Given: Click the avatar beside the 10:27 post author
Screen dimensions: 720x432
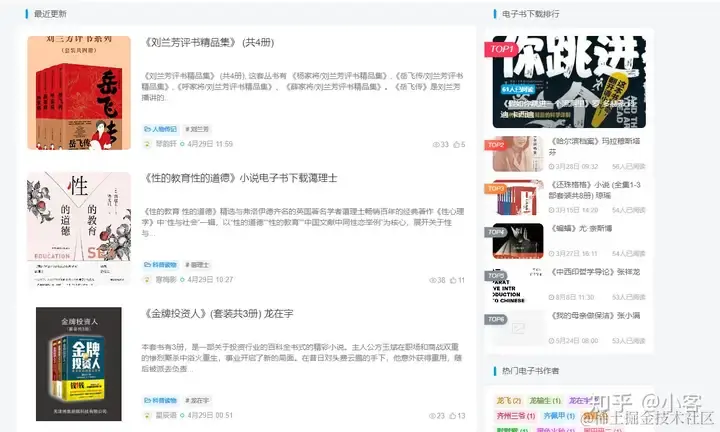Looking at the screenshot, I should point(147,280).
